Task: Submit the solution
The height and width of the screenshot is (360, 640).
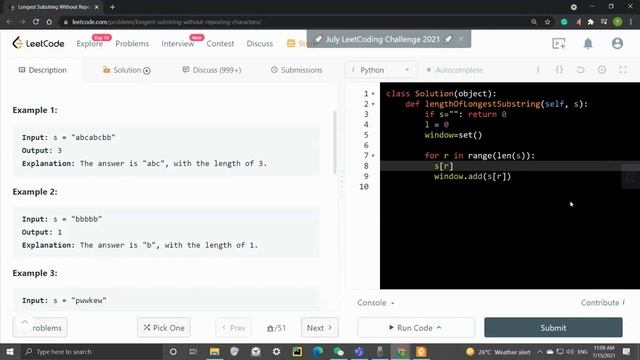Action: click(553, 327)
